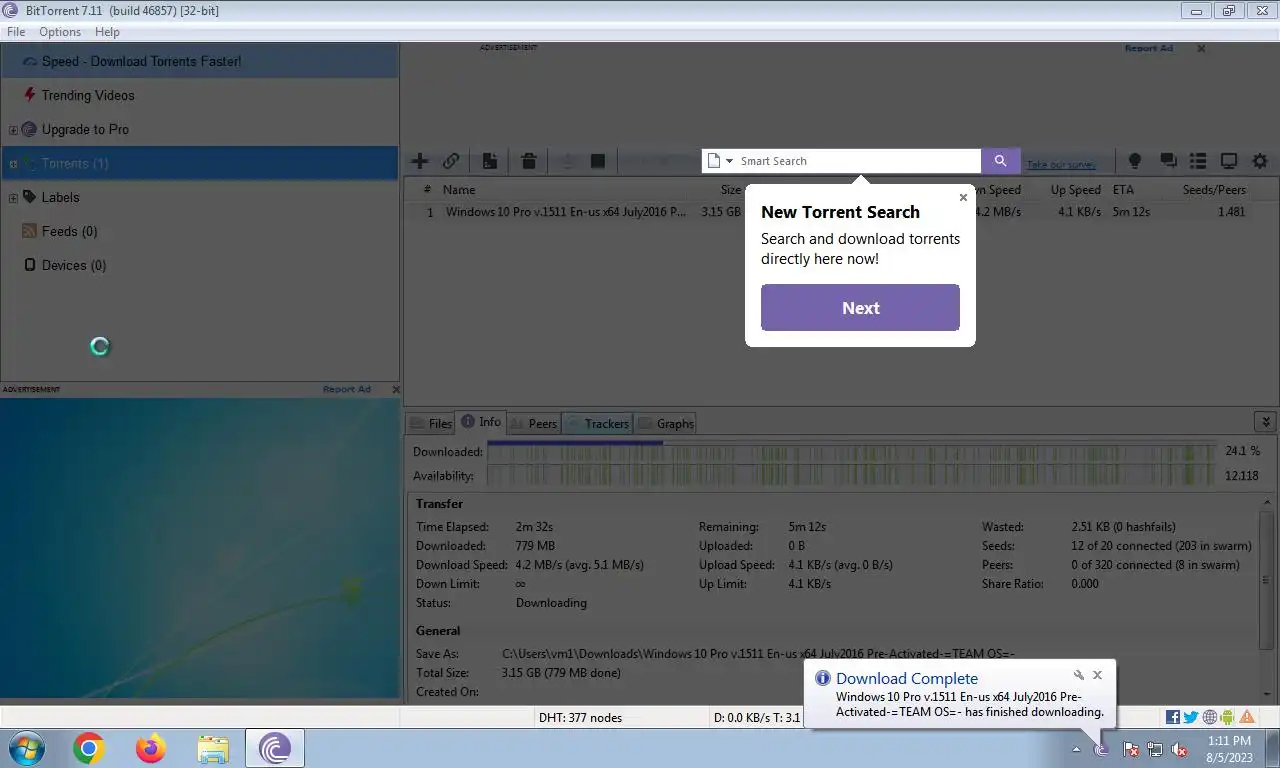This screenshot has height=768, width=1280.
Task: Sort by the ETA column header
Action: [x=1123, y=190]
